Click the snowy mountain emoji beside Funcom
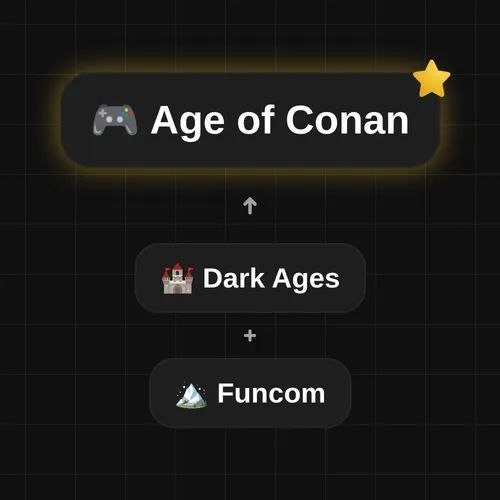Image resolution: width=500 pixels, height=500 pixels. pos(191,395)
